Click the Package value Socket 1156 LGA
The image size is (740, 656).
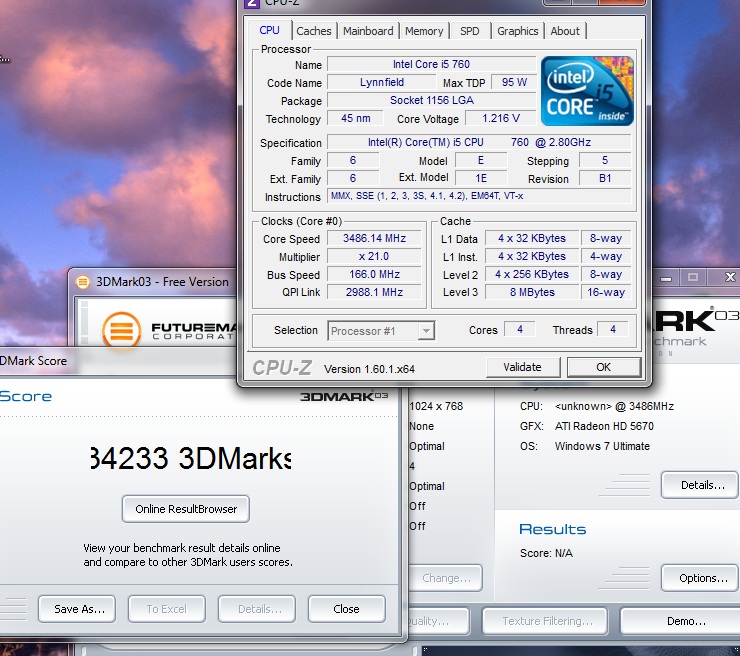coord(431,100)
